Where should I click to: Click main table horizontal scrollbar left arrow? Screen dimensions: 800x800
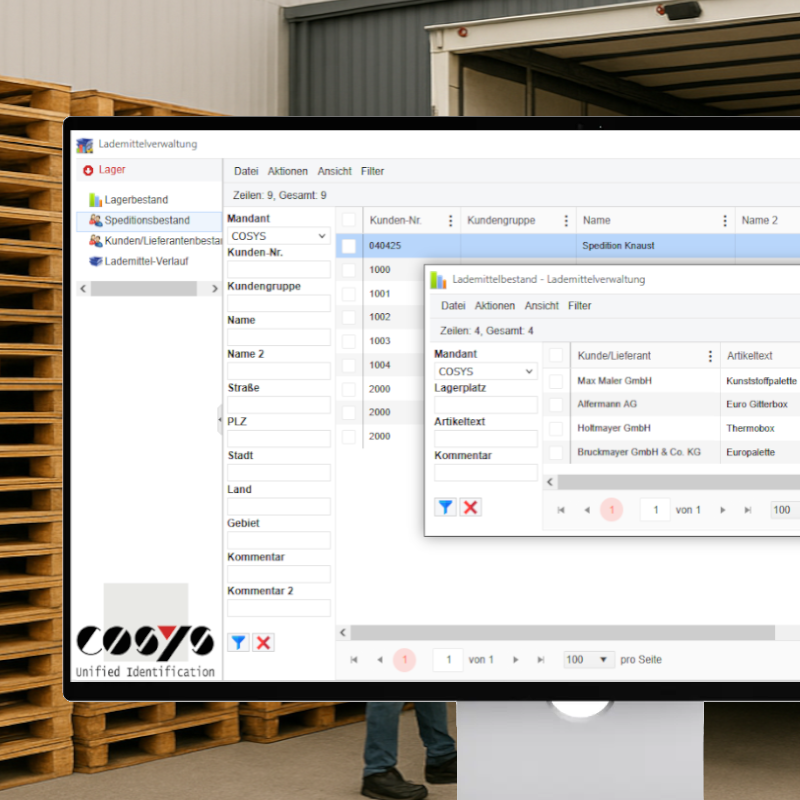[x=343, y=633]
